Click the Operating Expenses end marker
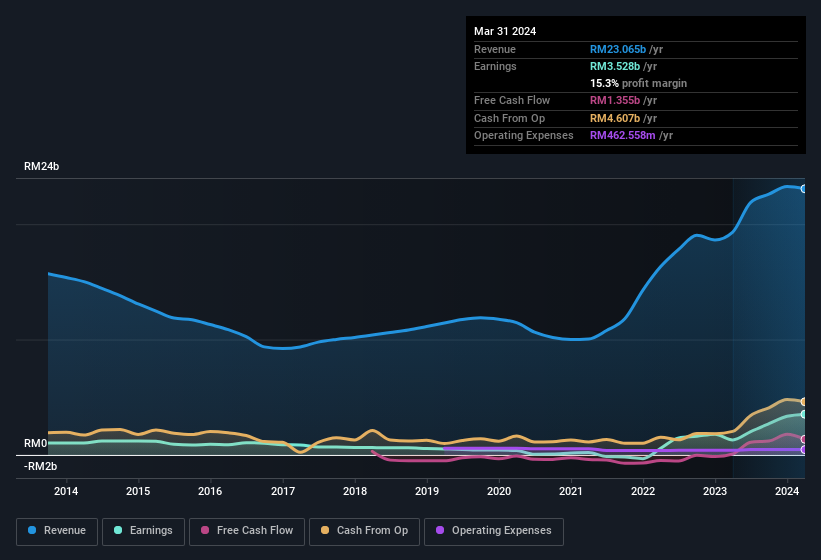Image resolution: width=821 pixels, height=560 pixels. (x=804, y=450)
